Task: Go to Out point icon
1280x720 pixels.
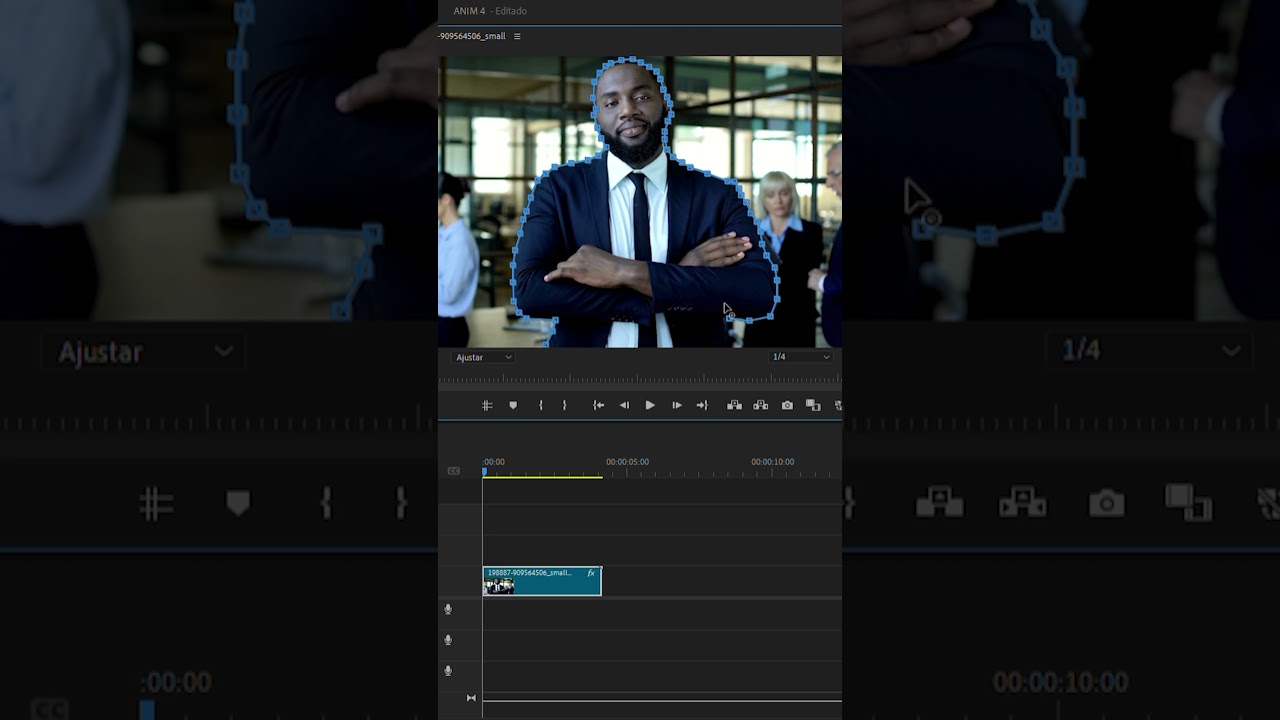Action: tap(702, 405)
